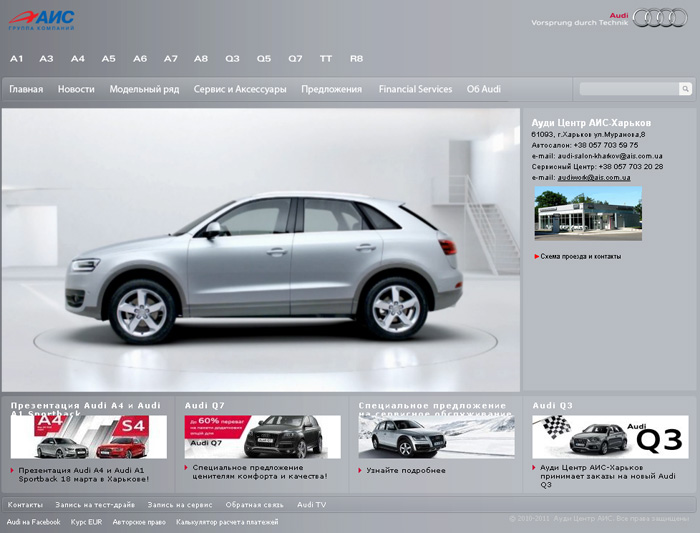Viewport: 700px width, 533px height.
Task: Click the service offer snow banner
Action: click(436, 437)
